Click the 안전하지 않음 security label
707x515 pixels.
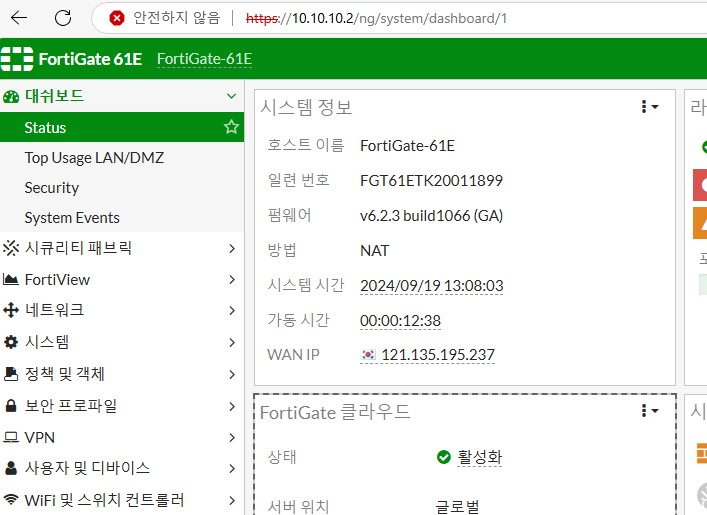point(176,18)
